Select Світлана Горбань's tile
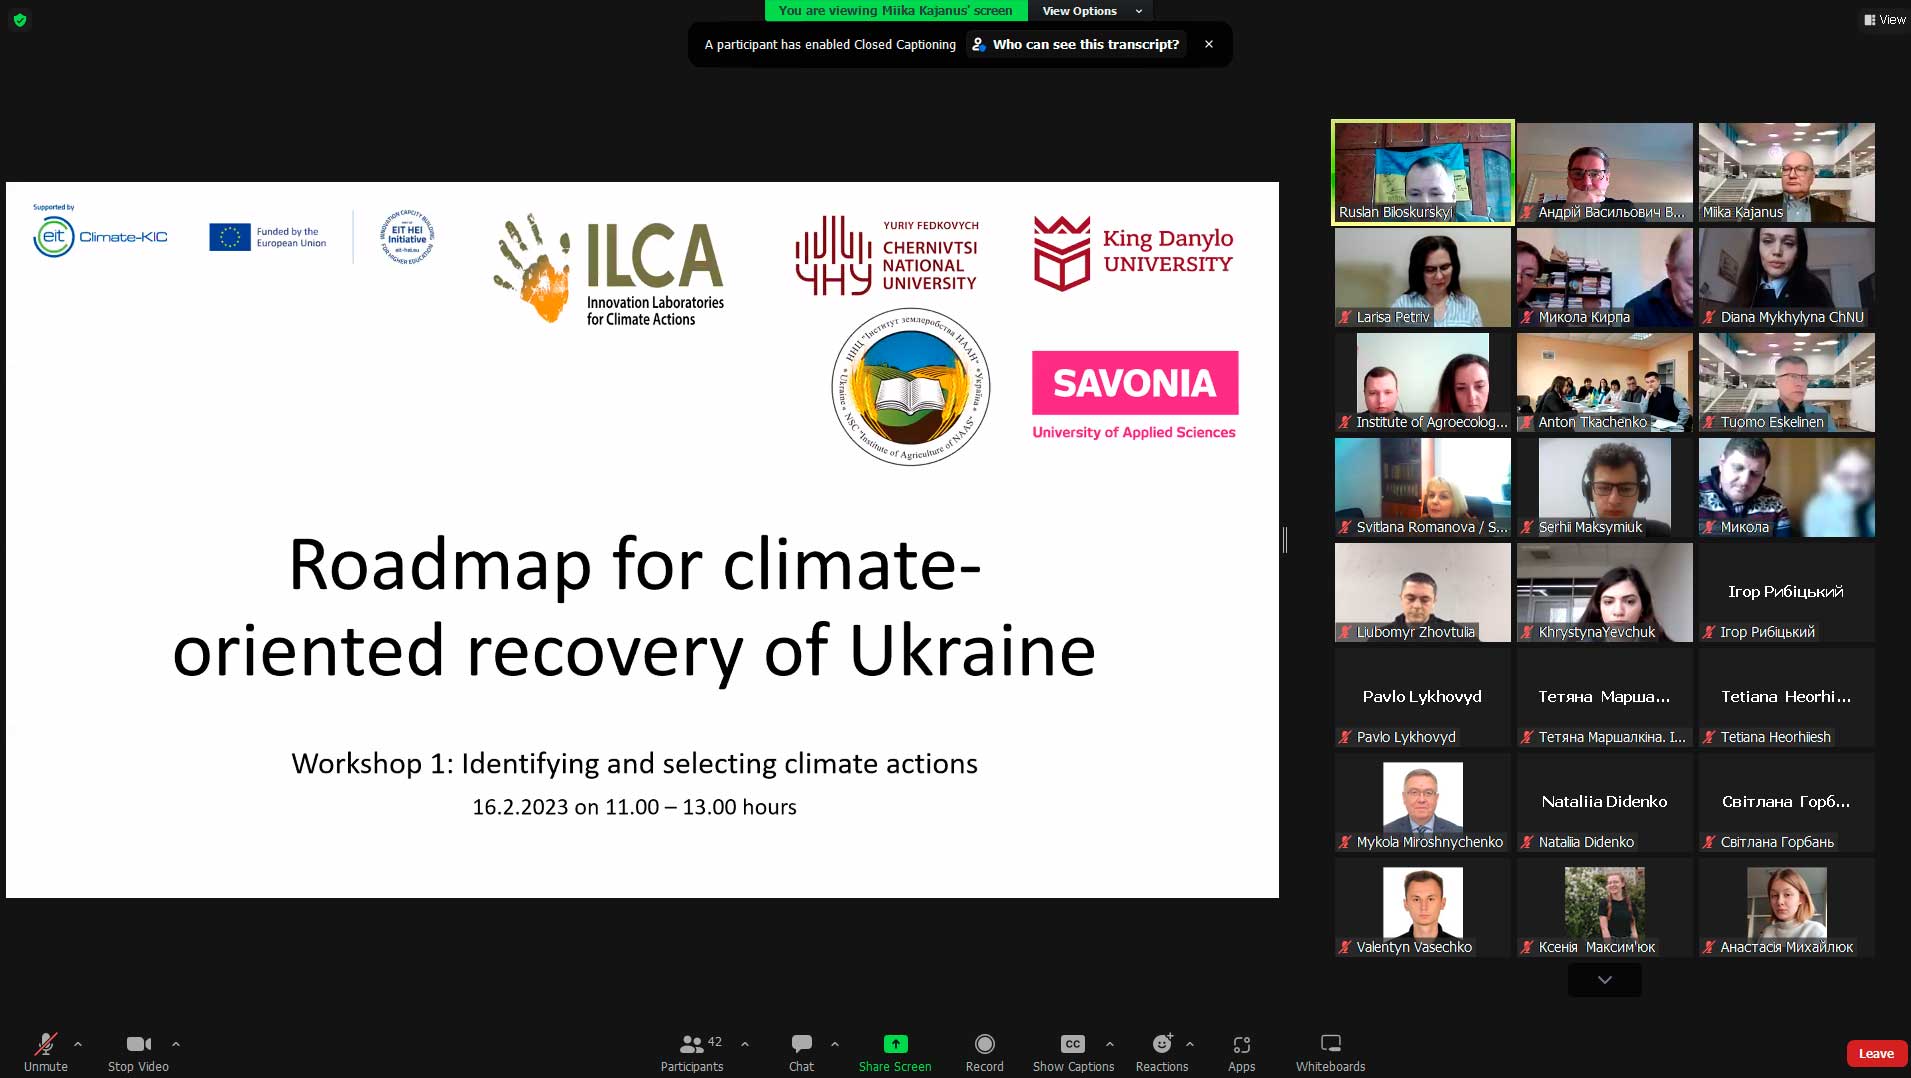The height and width of the screenshot is (1078, 1911). pos(1787,802)
